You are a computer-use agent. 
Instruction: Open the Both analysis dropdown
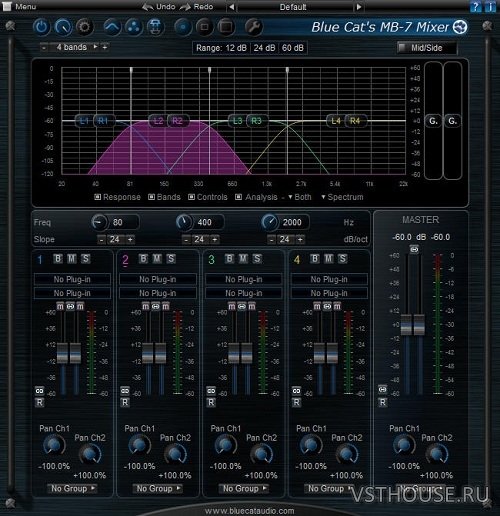(300, 197)
